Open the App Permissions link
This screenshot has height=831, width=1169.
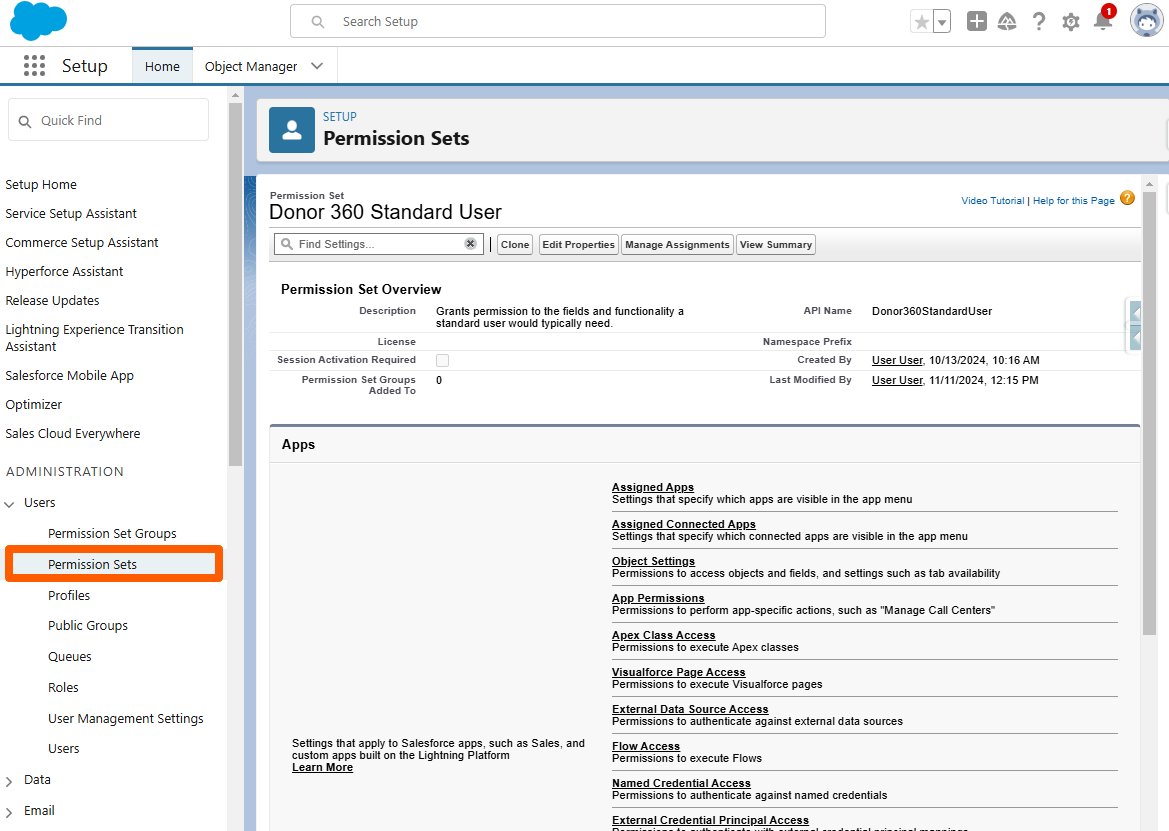click(x=658, y=598)
